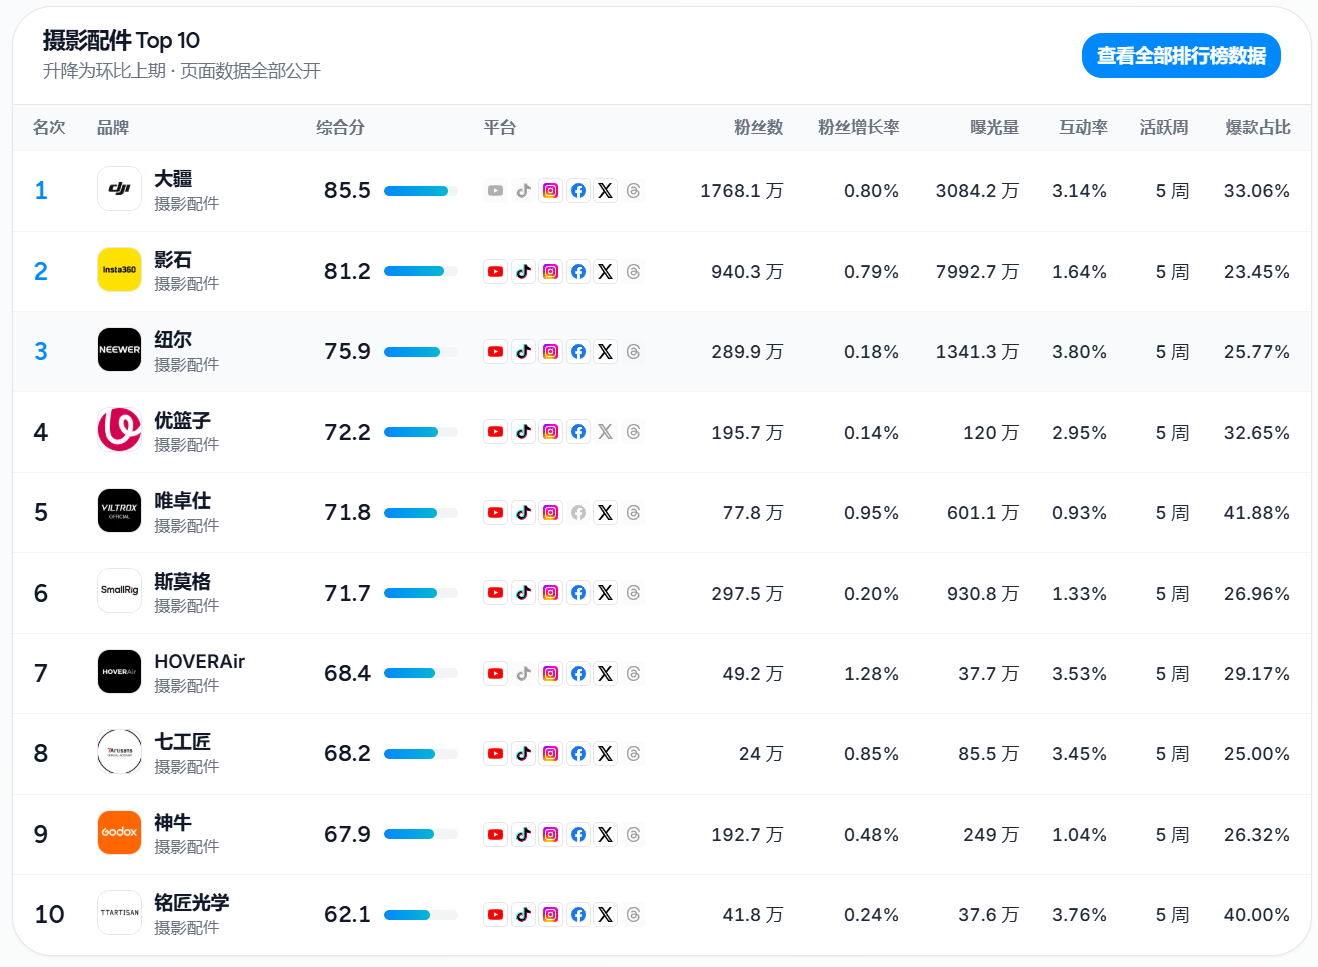Select the 综合分 column header
1318x967 pixels.
click(x=340, y=128)
